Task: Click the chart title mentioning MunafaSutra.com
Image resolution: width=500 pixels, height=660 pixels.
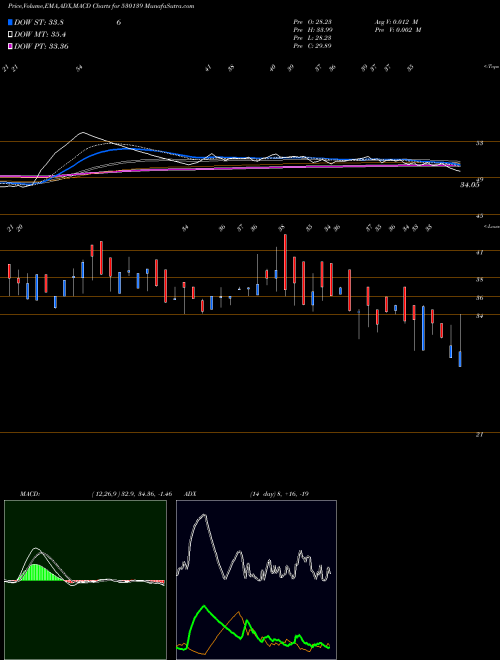Action: 101,7
